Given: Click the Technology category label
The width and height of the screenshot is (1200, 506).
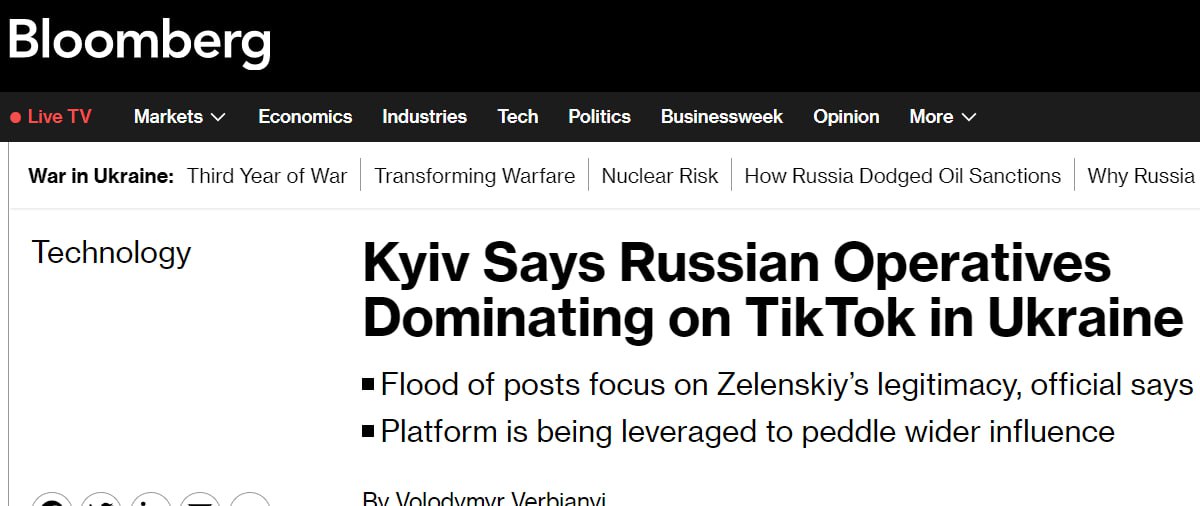Looking at the screenshot, I should 111,252.
